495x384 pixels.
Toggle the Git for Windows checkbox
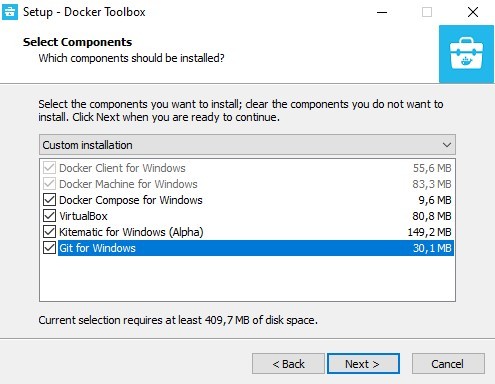coord(49,248)
